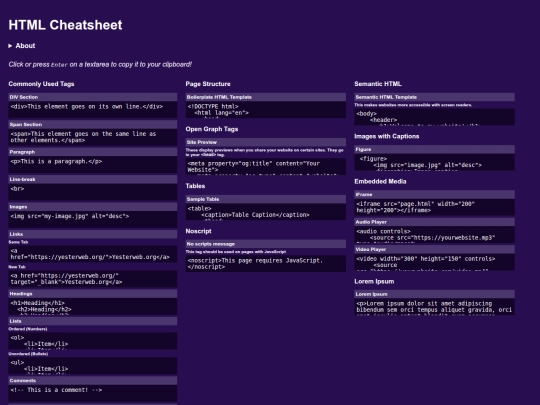The width and height of the screenshot is (540, 405).
Task: Click the Tables section heading
Action: click(195, 186)
